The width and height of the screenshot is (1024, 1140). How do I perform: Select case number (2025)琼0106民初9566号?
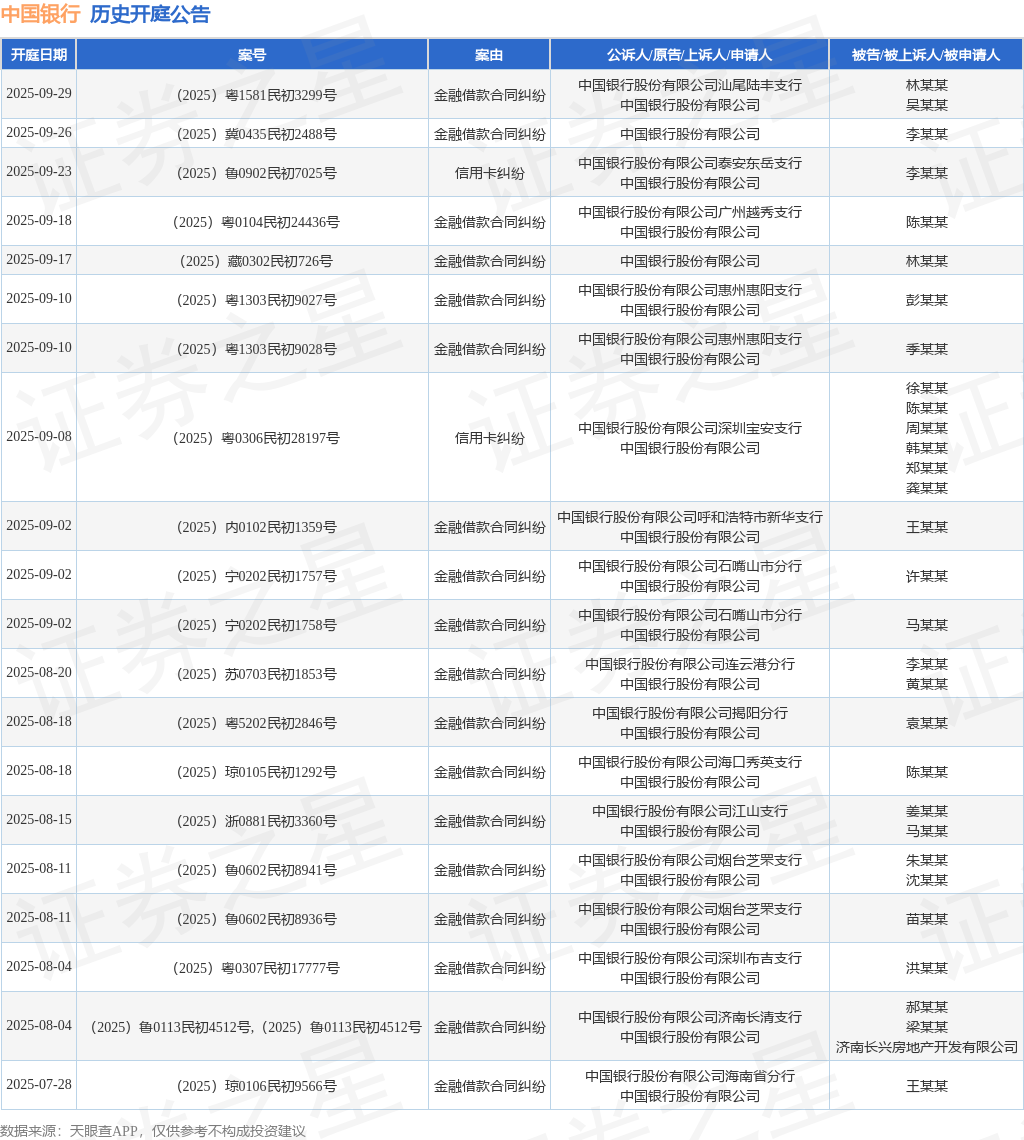pyautogui.click(x=256, y=1086)
